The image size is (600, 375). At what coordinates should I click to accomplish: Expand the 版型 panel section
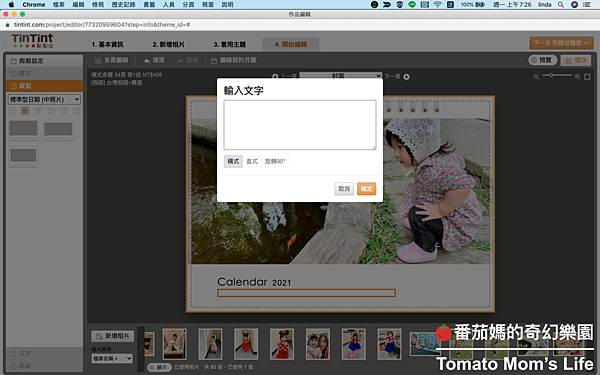pyautogui.click(x=44, y=86)
